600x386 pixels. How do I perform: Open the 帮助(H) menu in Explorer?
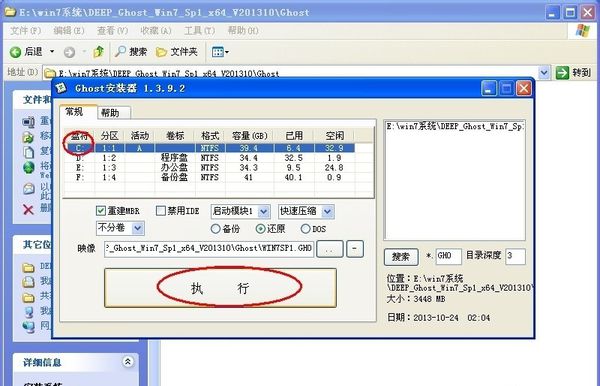pyautogui.click(x=243, y=30)
